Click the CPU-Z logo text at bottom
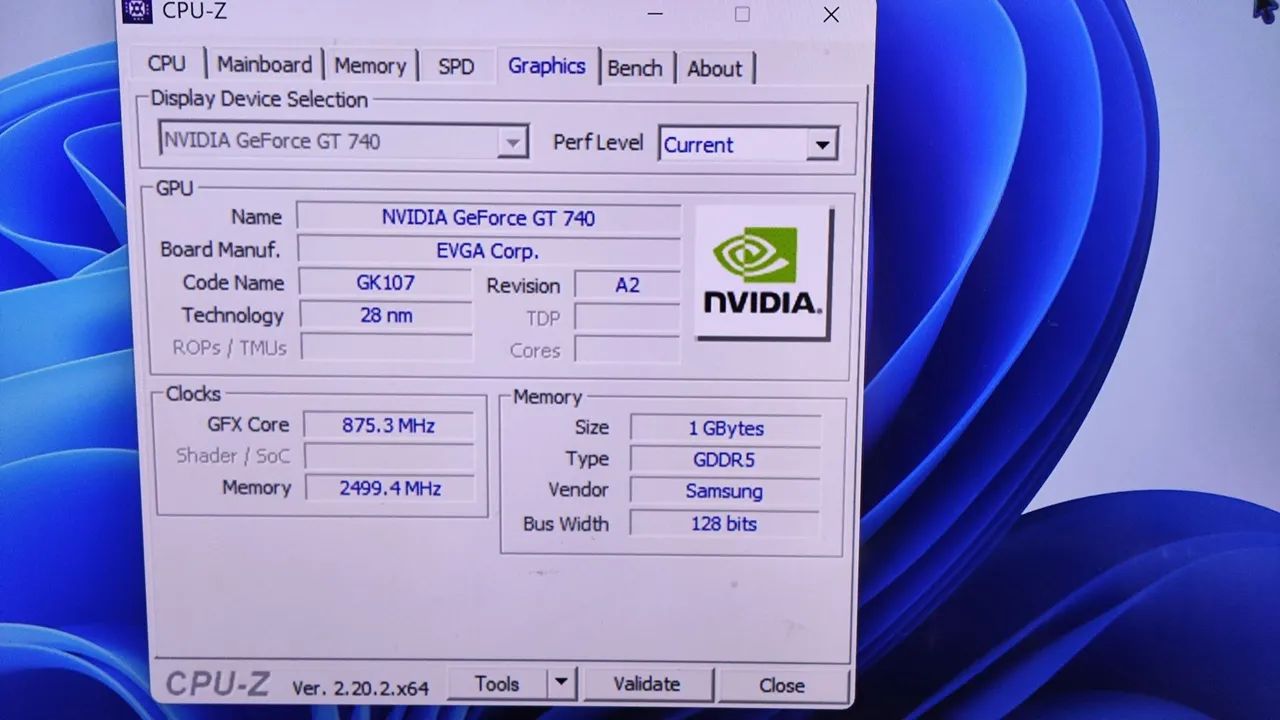1280x720 pixels. point(217,684)
